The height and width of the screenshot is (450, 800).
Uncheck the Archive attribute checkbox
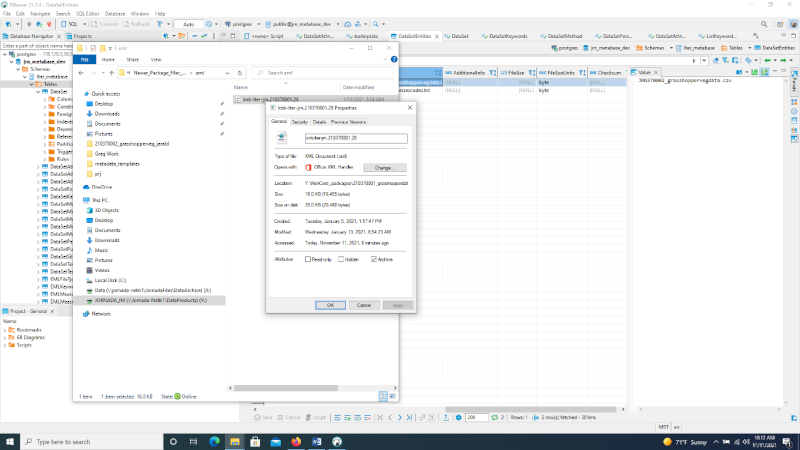tap(373, 259)
